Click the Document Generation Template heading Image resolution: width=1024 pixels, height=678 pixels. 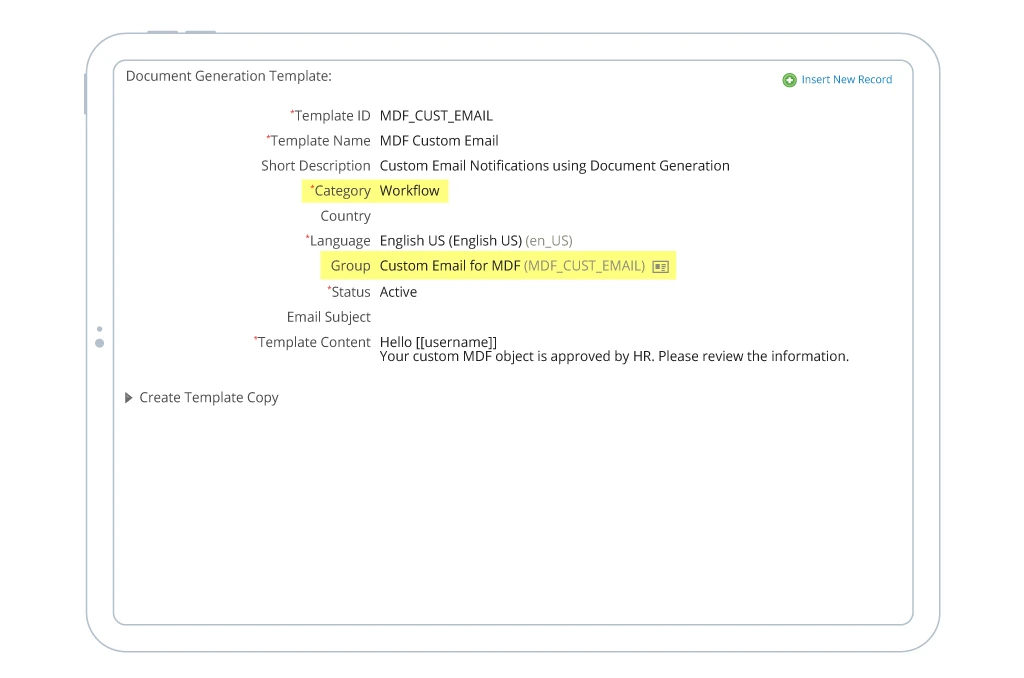(x=229, y=76)
